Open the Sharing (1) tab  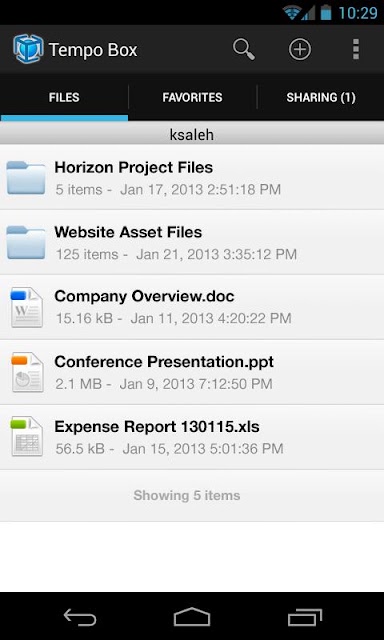click(321, 98)
